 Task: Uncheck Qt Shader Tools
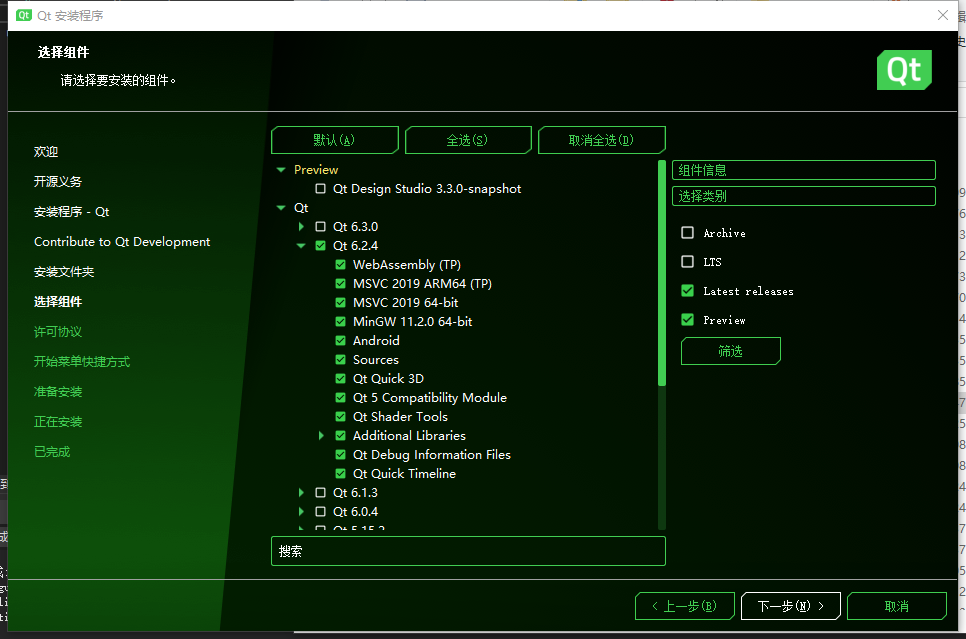click(340, 417)
